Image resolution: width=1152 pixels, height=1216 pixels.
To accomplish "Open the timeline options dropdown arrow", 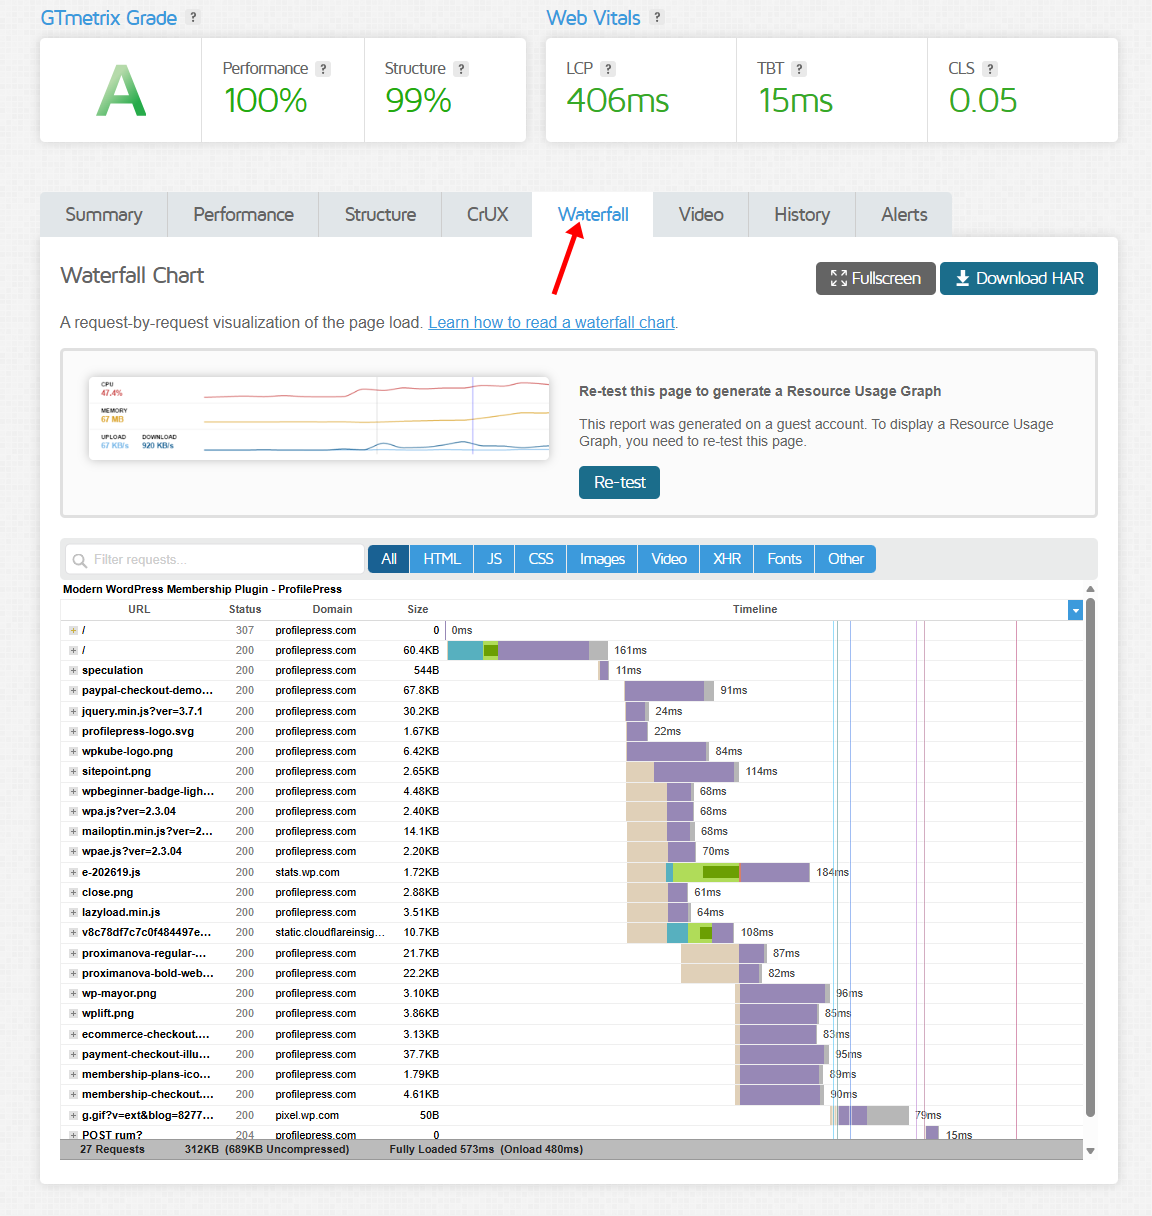I will (x=1075, y=610).
